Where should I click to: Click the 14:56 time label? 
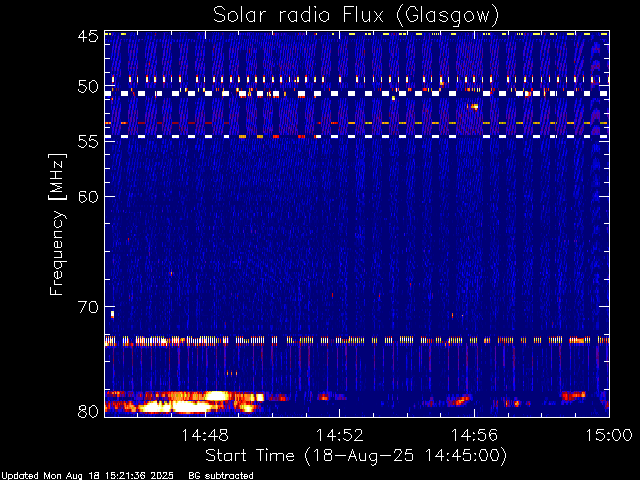click(474, 435)
